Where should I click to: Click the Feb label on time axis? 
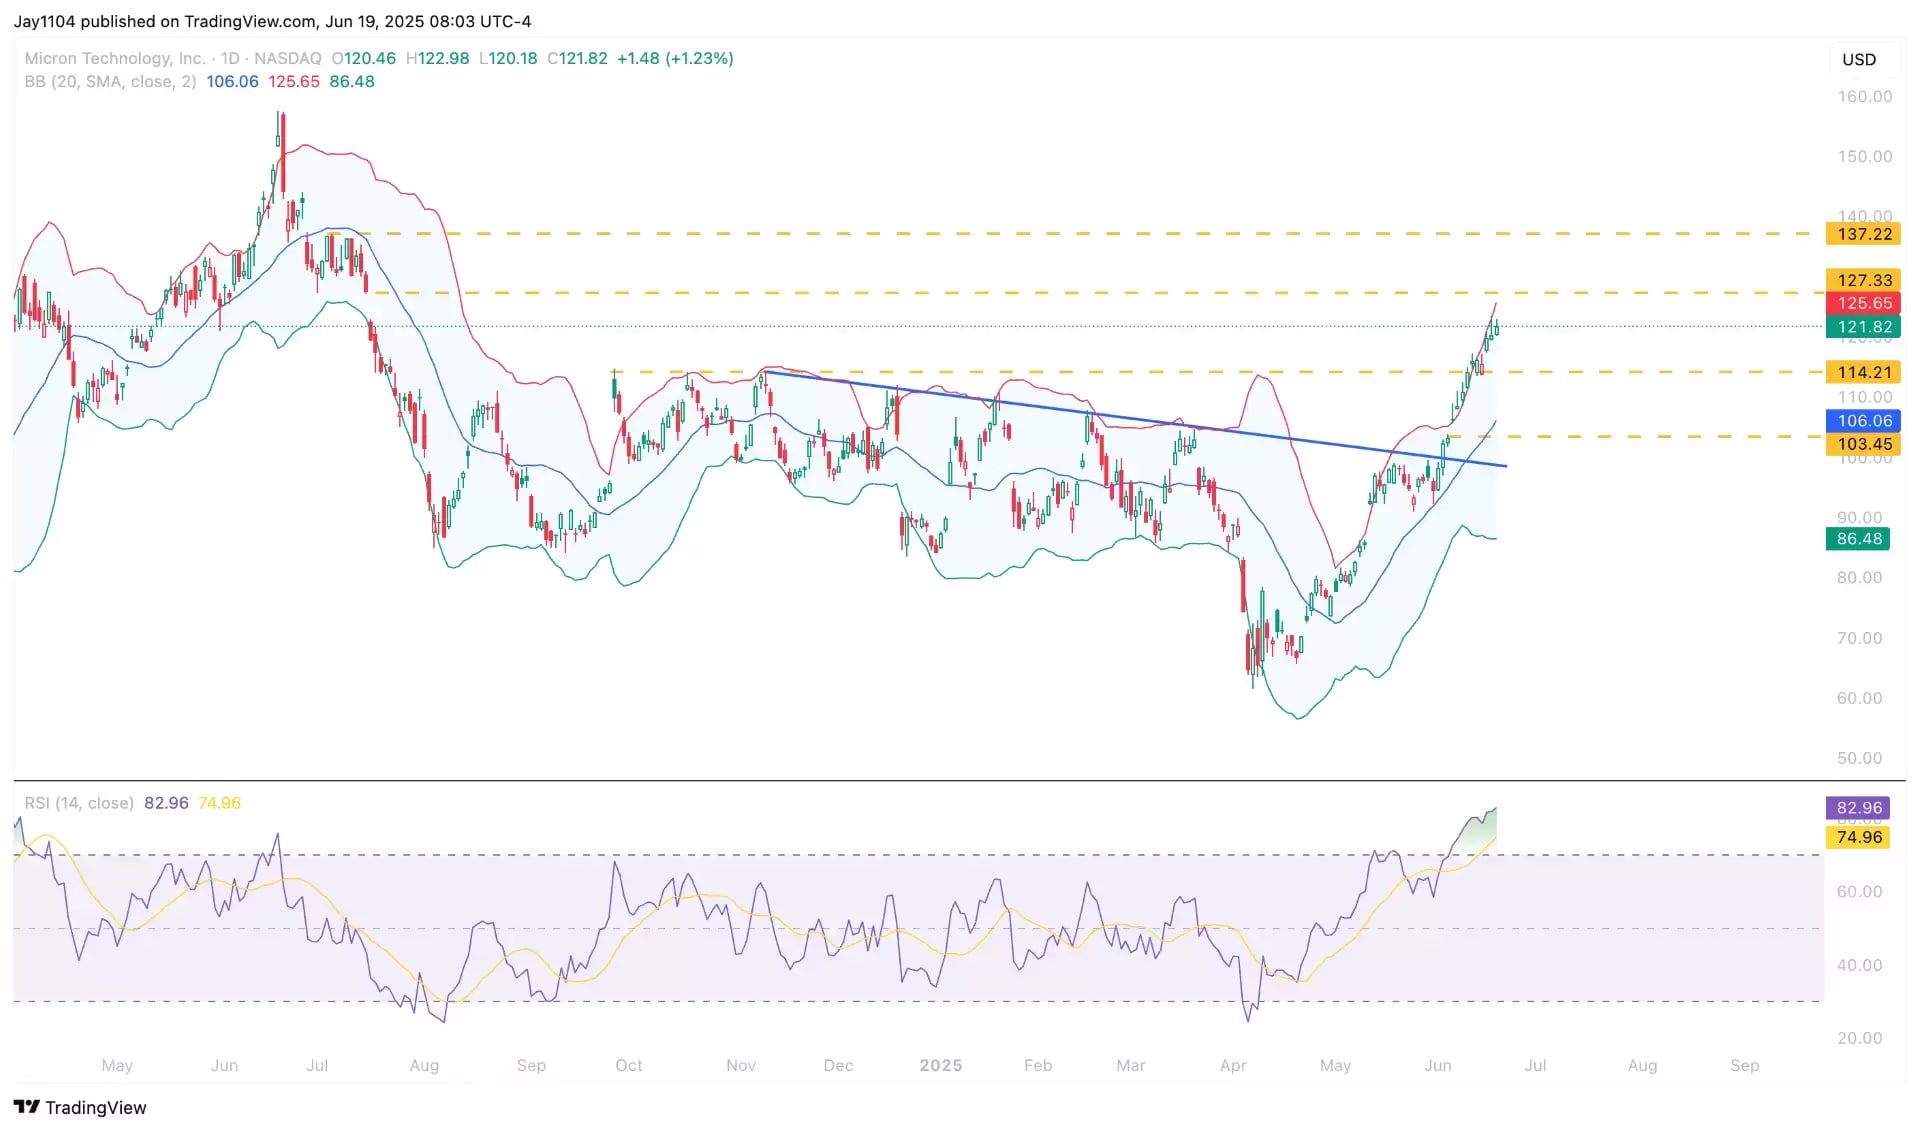[x=1038, y=1066]
